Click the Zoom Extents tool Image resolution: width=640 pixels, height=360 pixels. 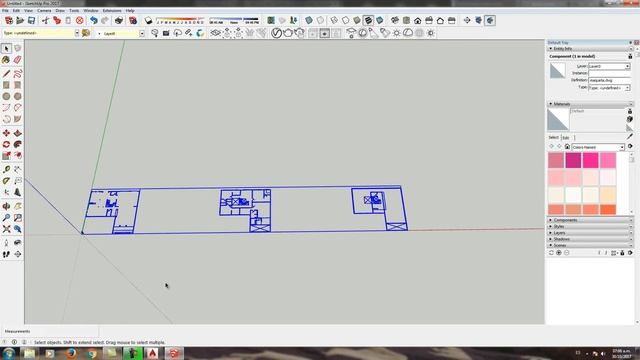coord(6,229)
